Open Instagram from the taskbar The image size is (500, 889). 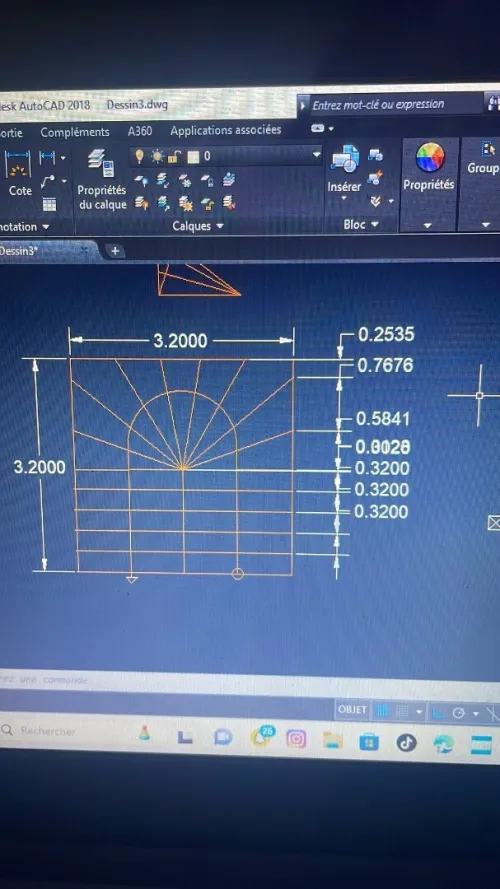(x=296, y=738)
